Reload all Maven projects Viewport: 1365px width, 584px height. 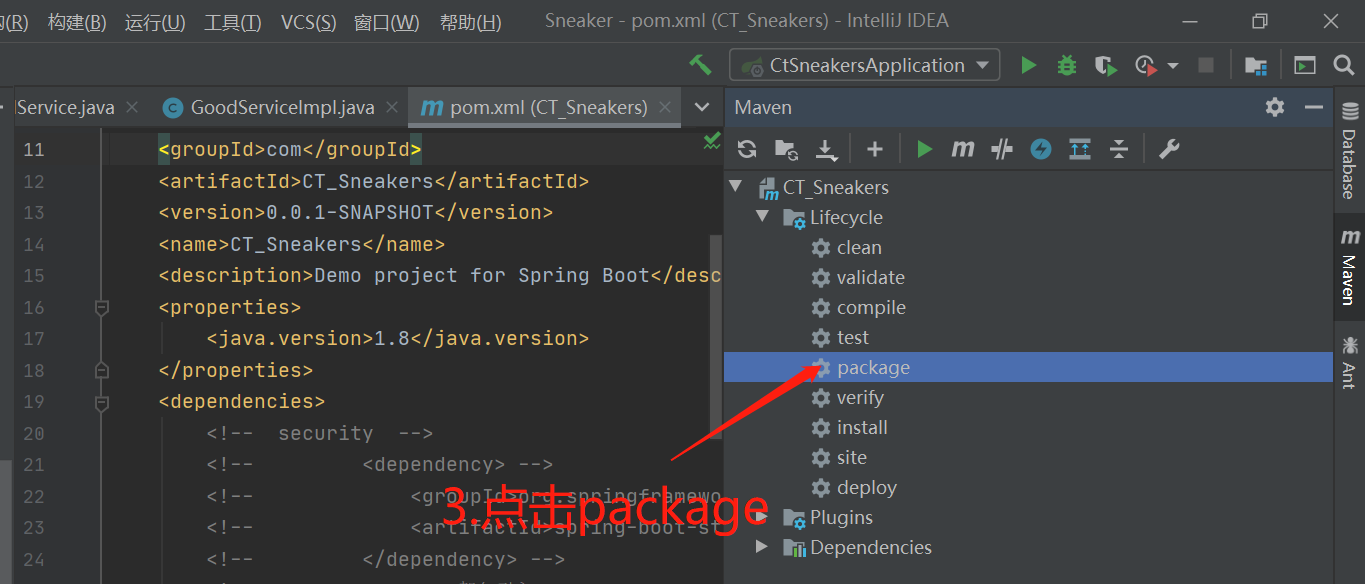747,149
